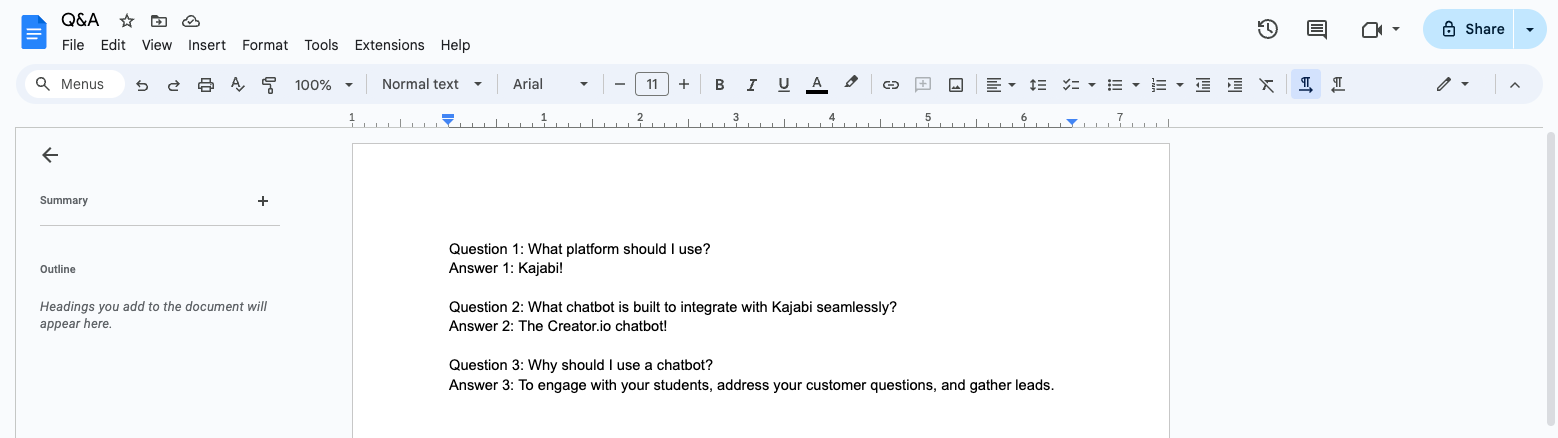
Task: Apply a checklist
Action: click(1070, 85)
